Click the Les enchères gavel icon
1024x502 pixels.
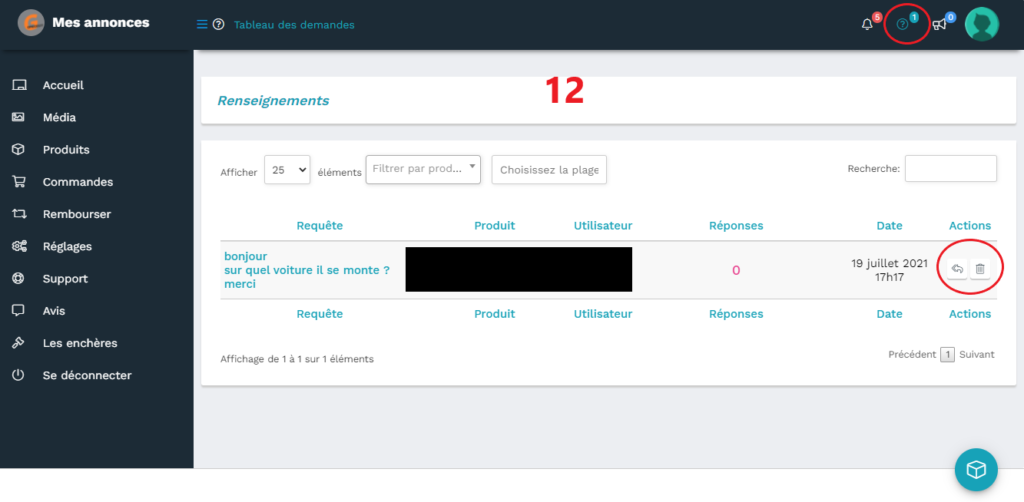pyautogui.click(x=19, y=343)
